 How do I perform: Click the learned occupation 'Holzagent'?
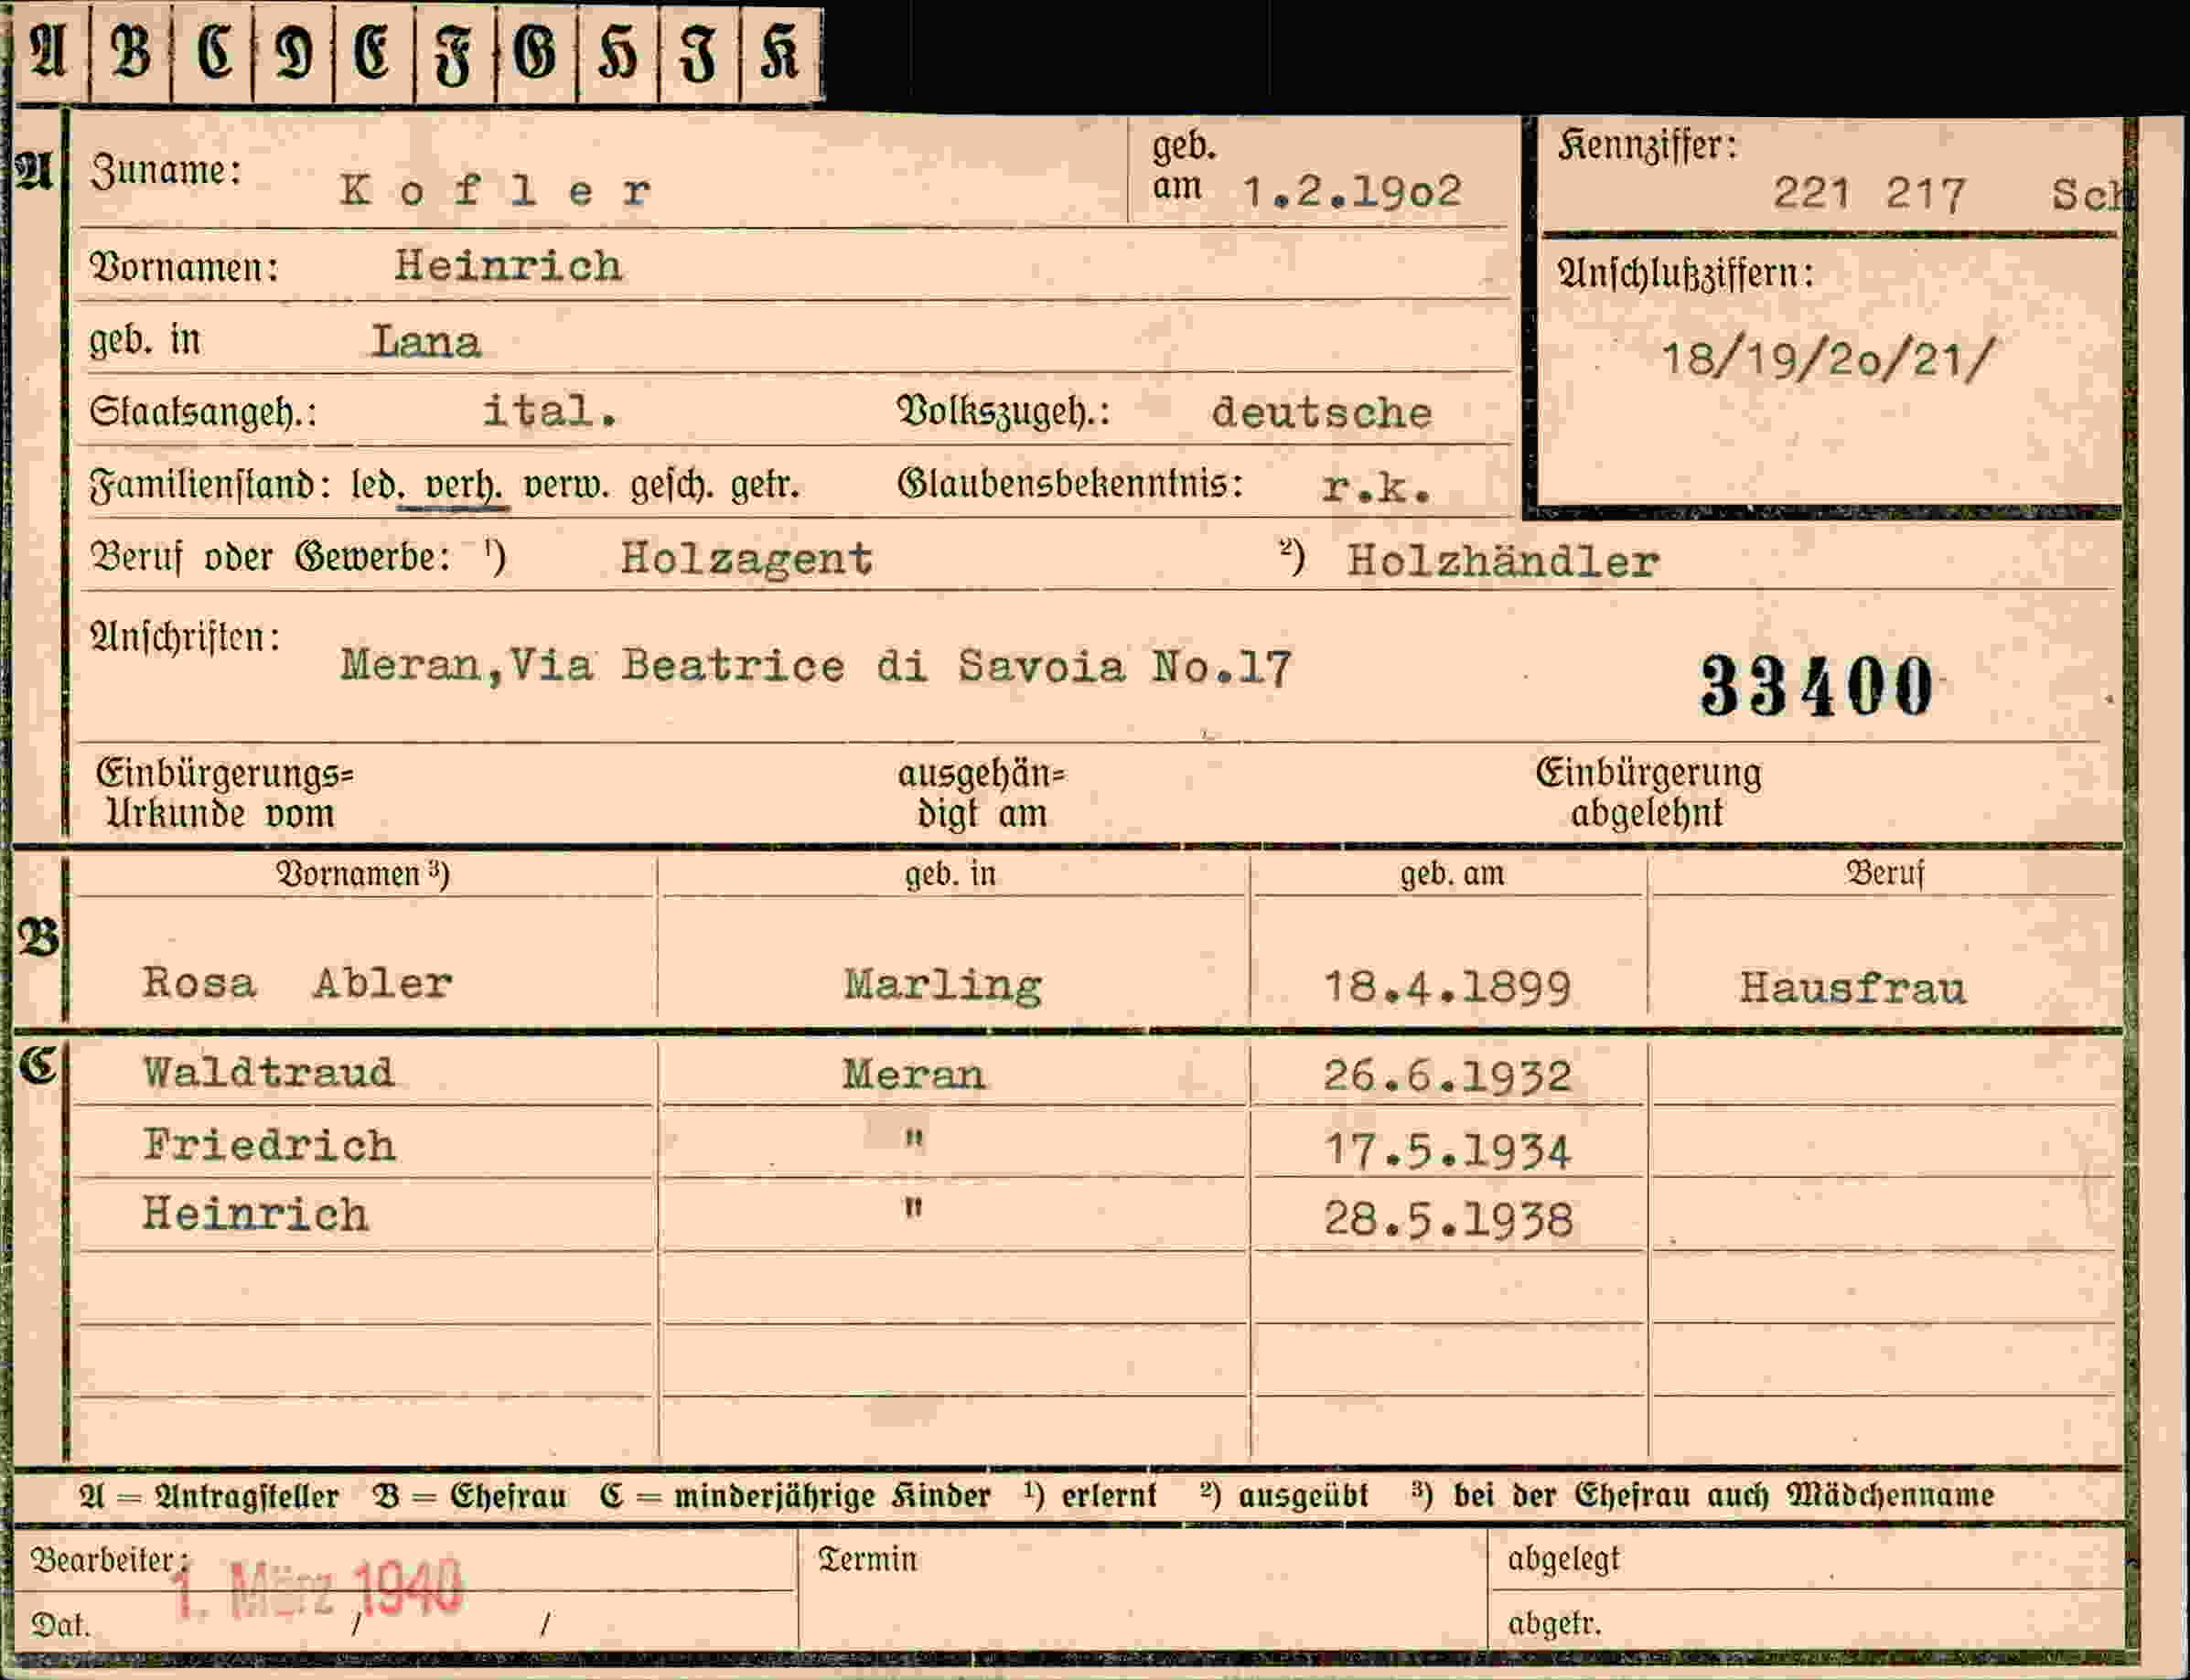pos(746,558)
